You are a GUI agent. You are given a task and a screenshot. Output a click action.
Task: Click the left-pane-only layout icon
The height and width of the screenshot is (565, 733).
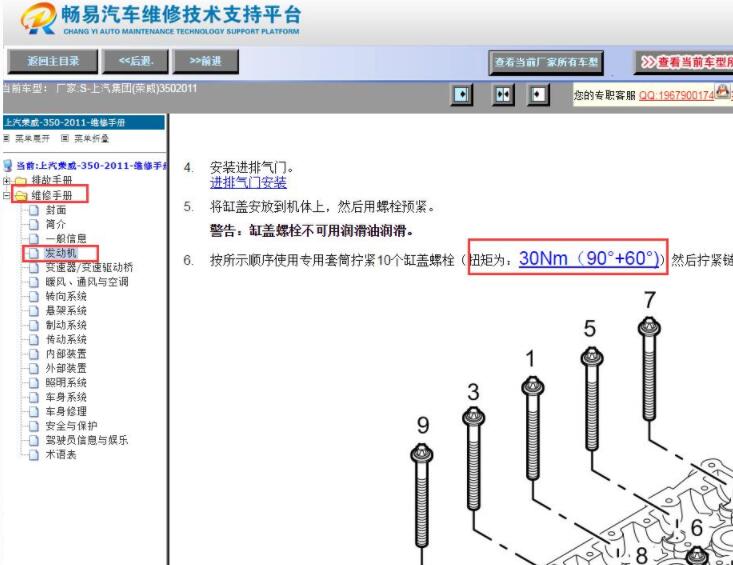(x=461, y=95)
